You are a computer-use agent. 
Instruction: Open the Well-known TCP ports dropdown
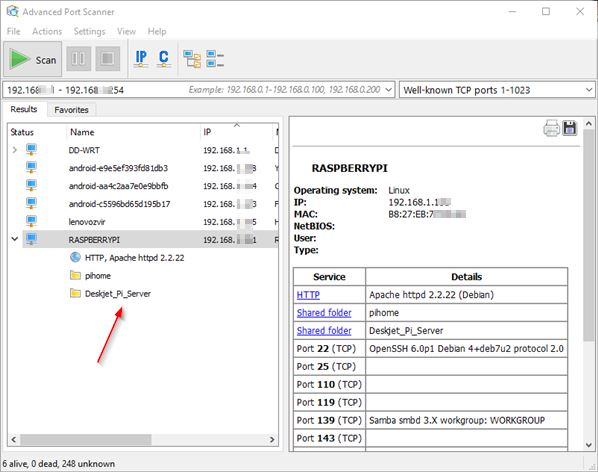[589, 90]
